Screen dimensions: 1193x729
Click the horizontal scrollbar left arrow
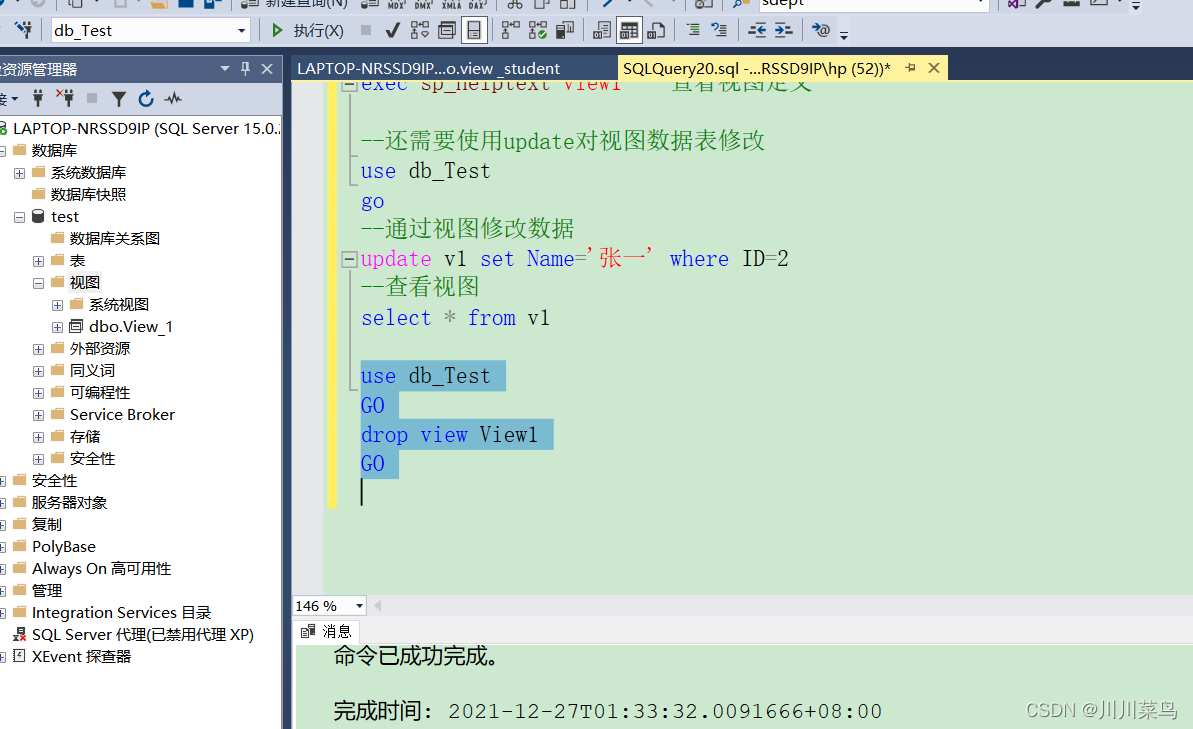point(377,606)
